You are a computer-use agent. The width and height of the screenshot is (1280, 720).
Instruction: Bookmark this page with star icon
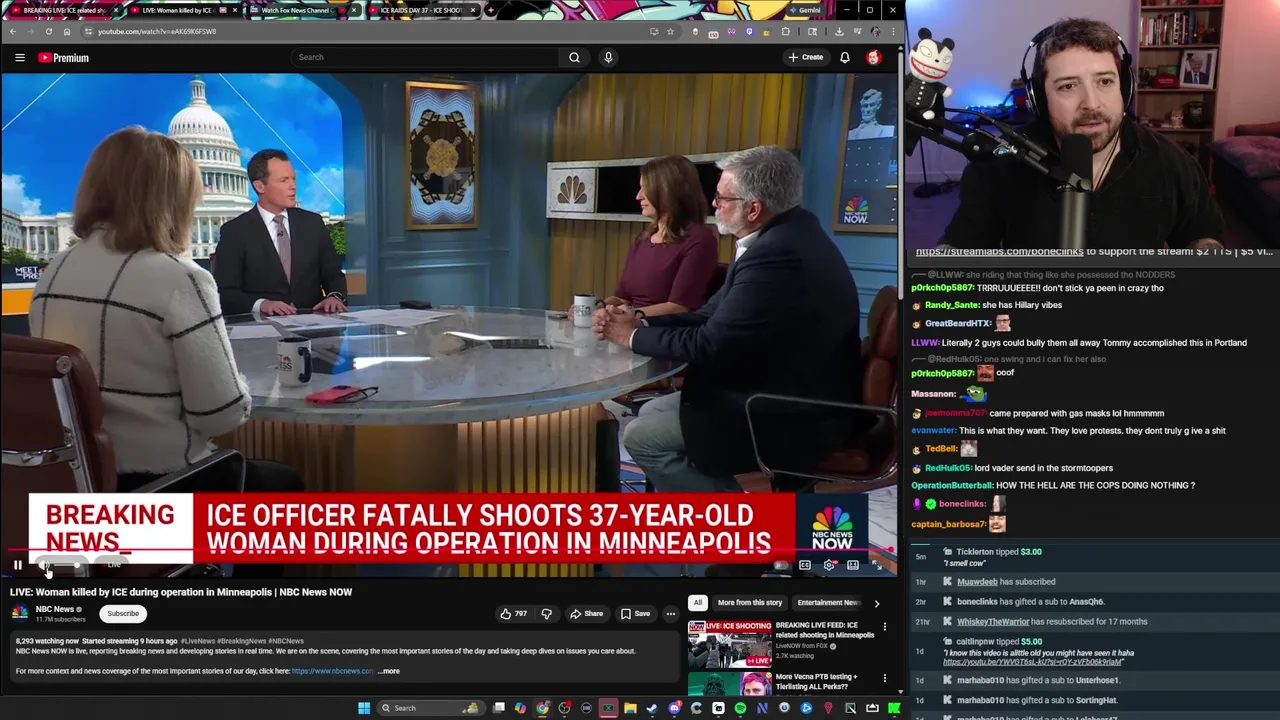pyautogui.click(x=670, y=31)
